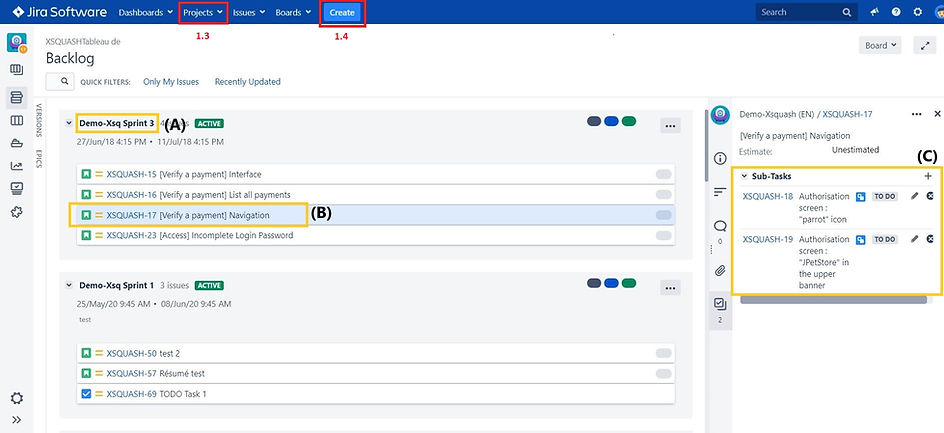Click blue In Progress badge in Sprint 3 header
This screenshot has width=944, height=433.
point(612,122)
